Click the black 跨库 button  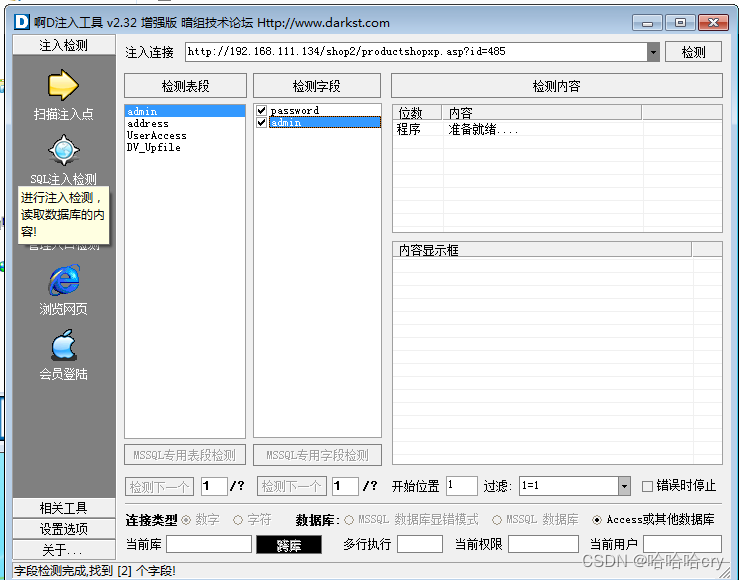click(x=289, y=545)
